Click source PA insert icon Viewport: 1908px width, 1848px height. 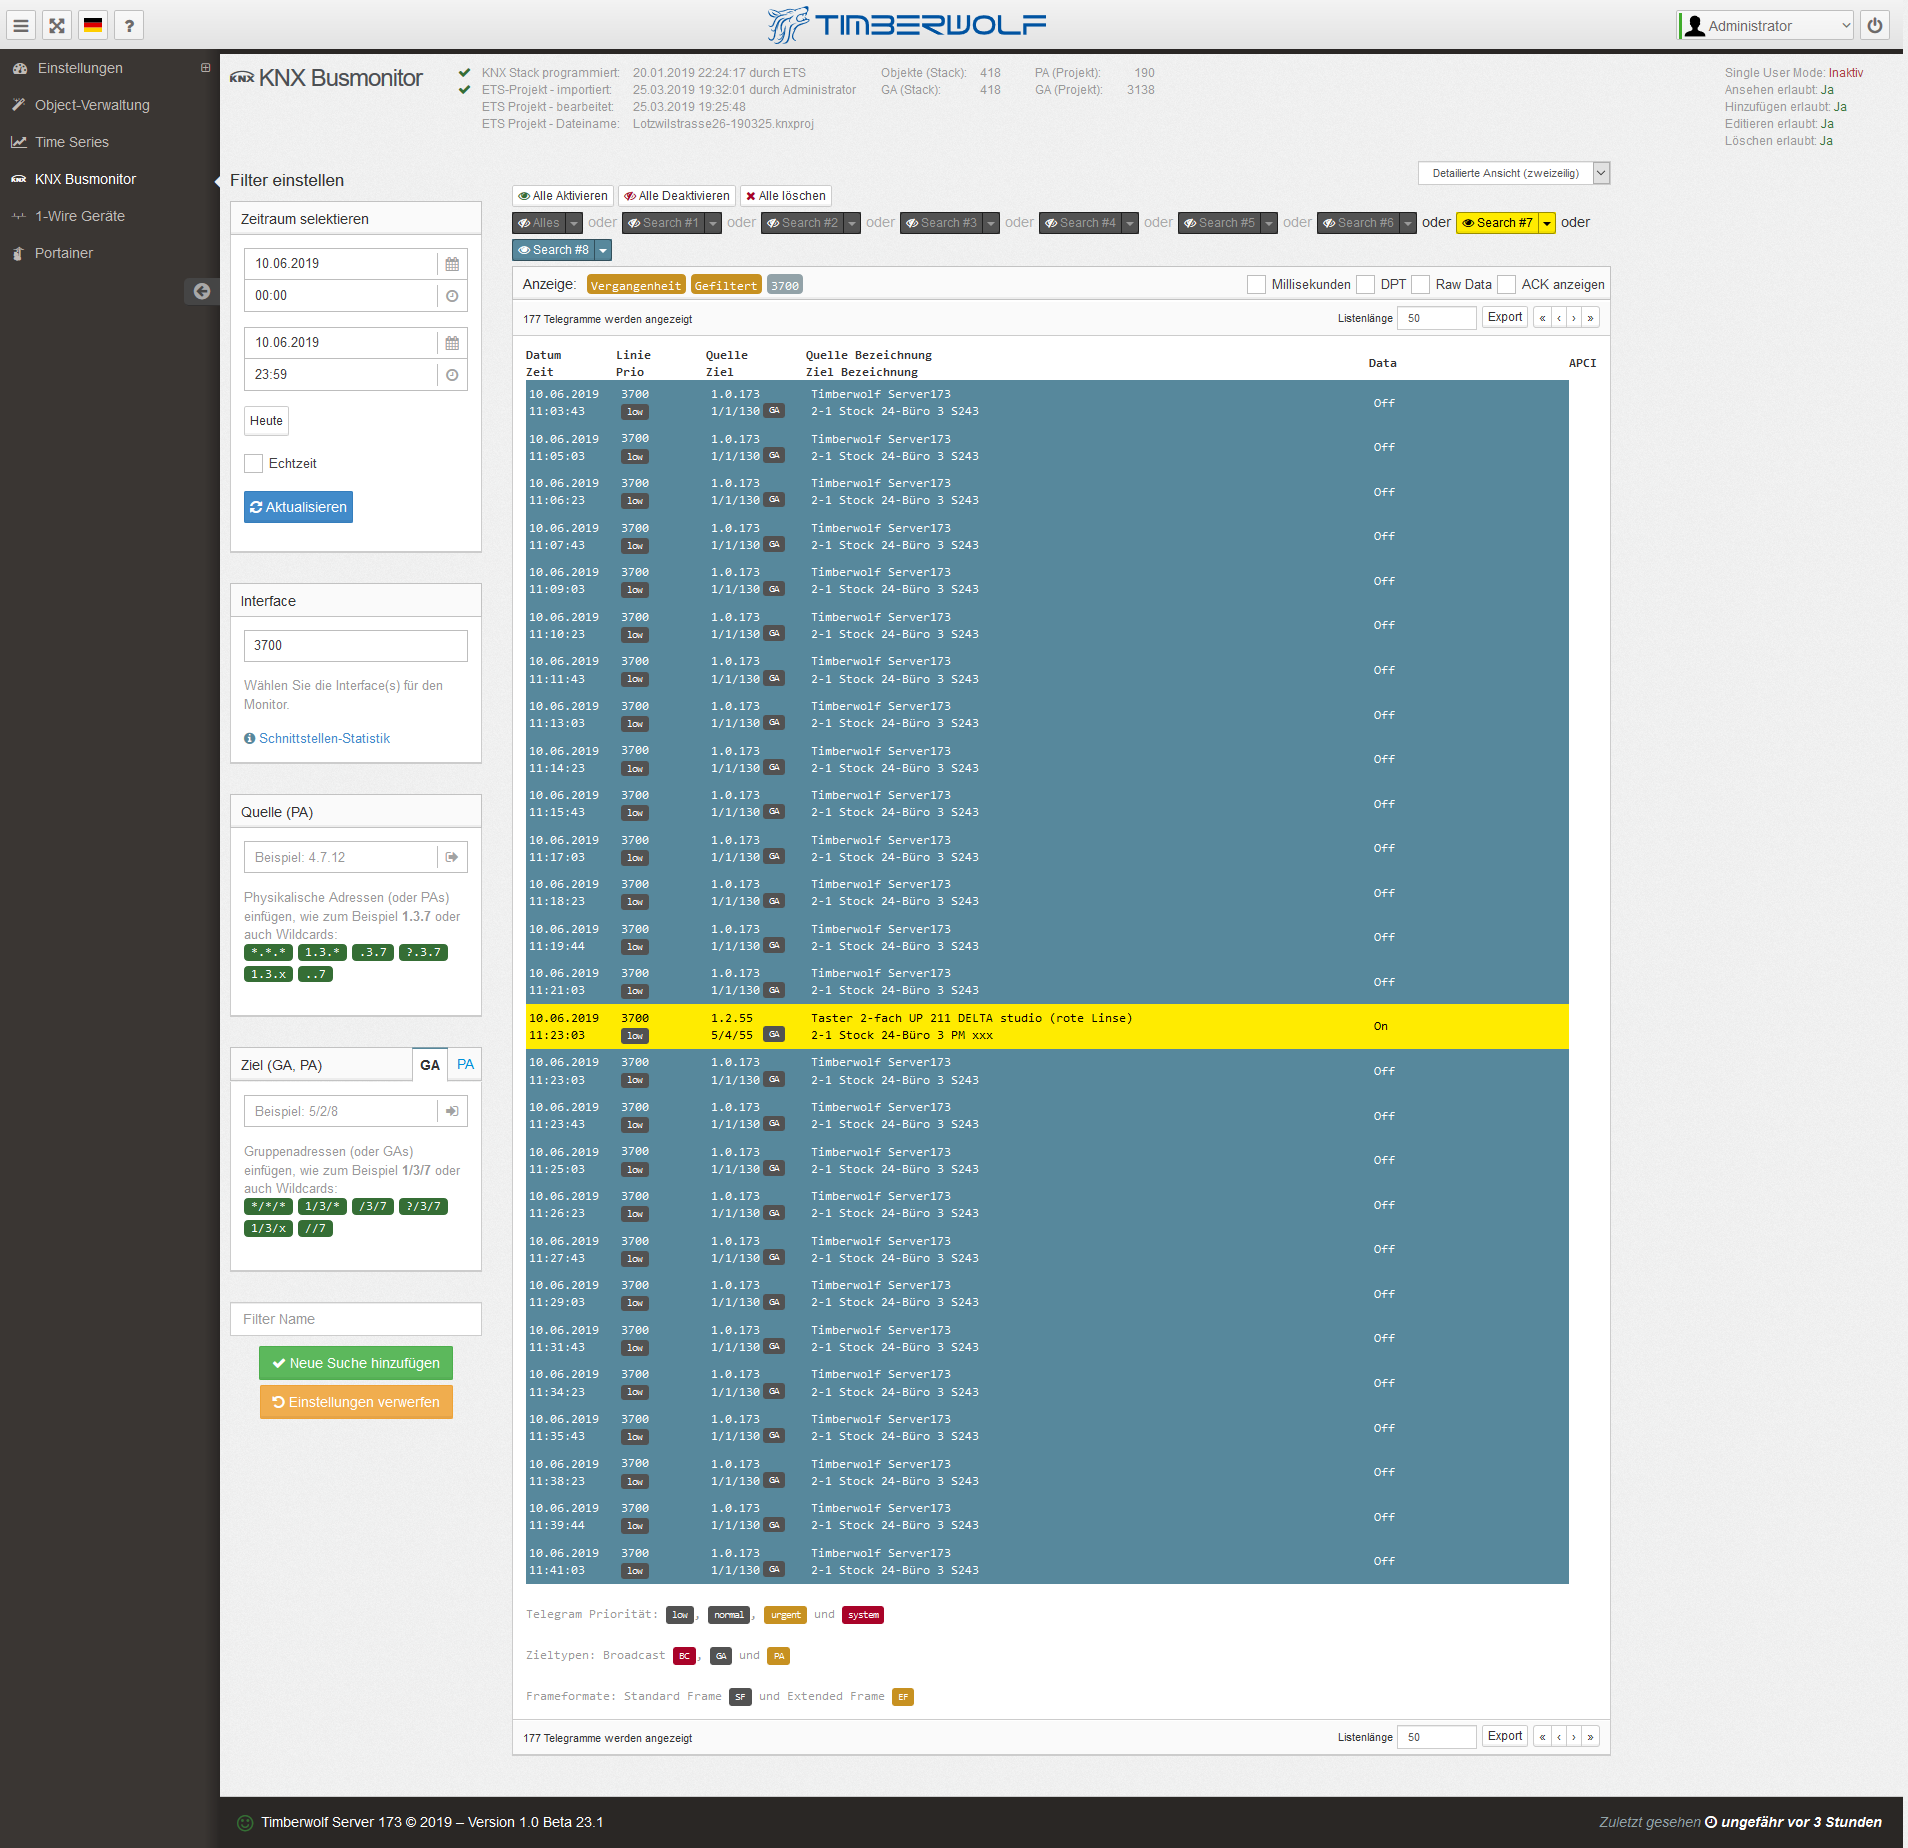(x=452, y=857)
